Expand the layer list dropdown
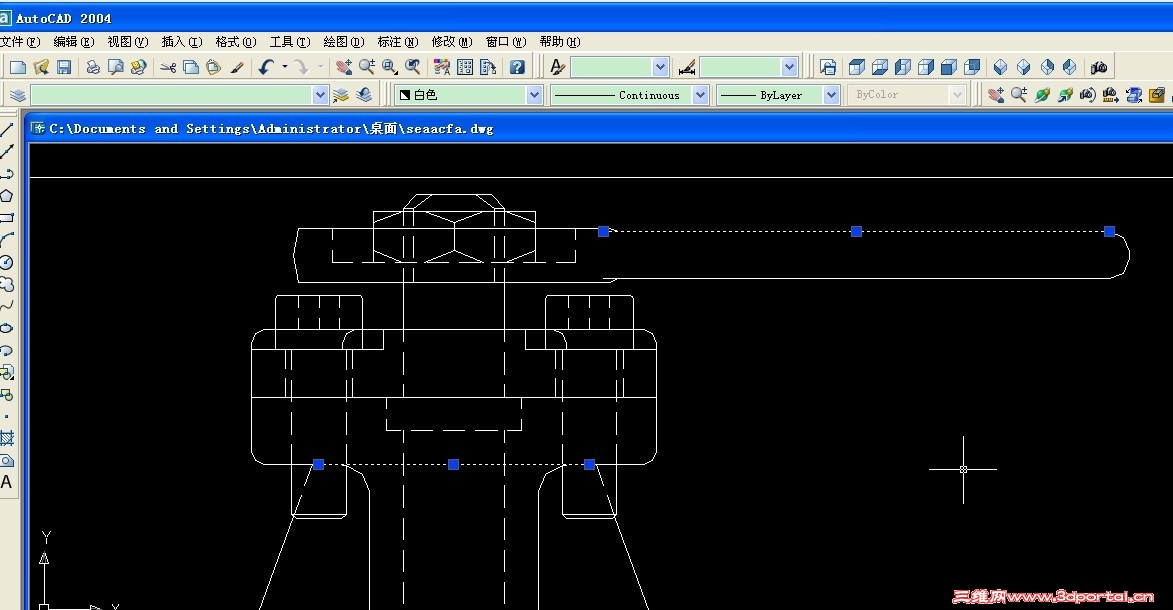The width and height of the screenshot is (1173, 610). 319,95
